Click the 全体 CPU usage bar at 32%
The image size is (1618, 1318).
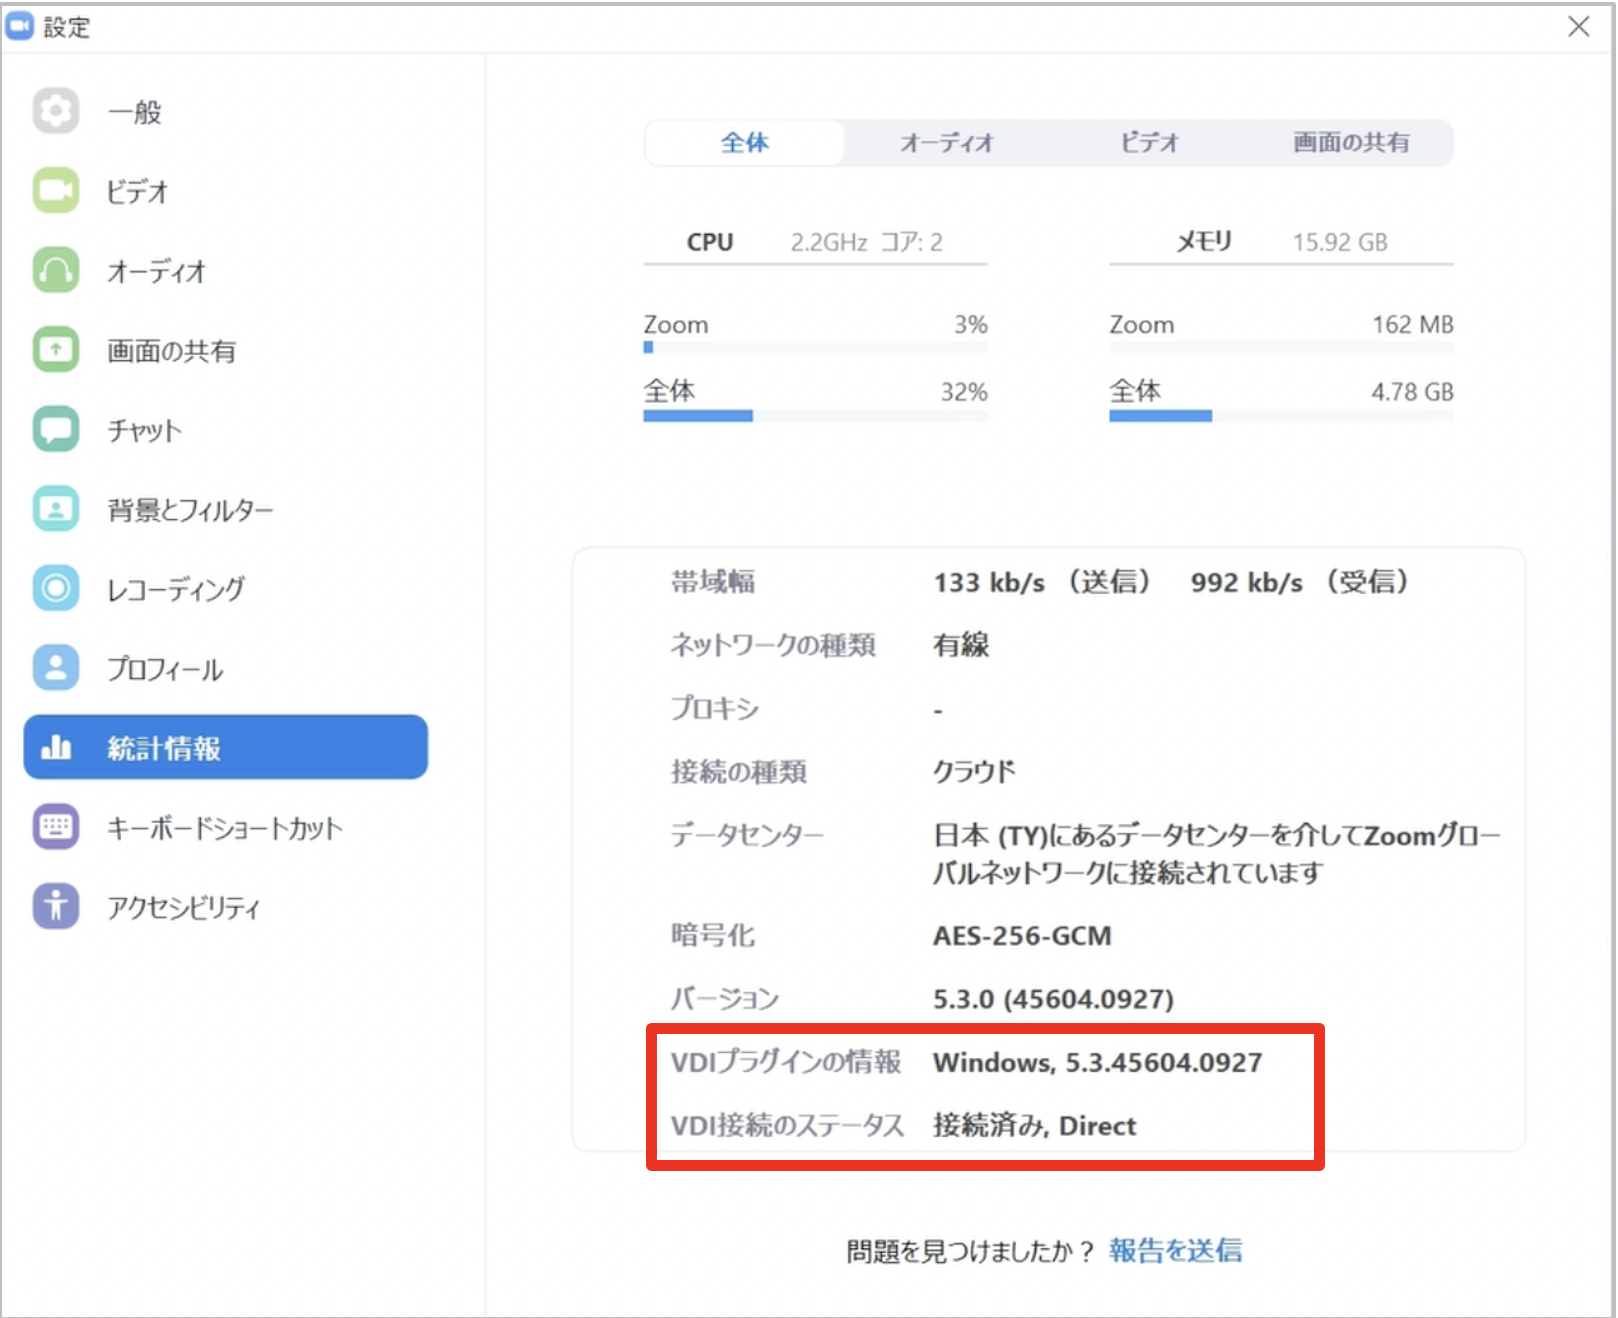point(815,416)
